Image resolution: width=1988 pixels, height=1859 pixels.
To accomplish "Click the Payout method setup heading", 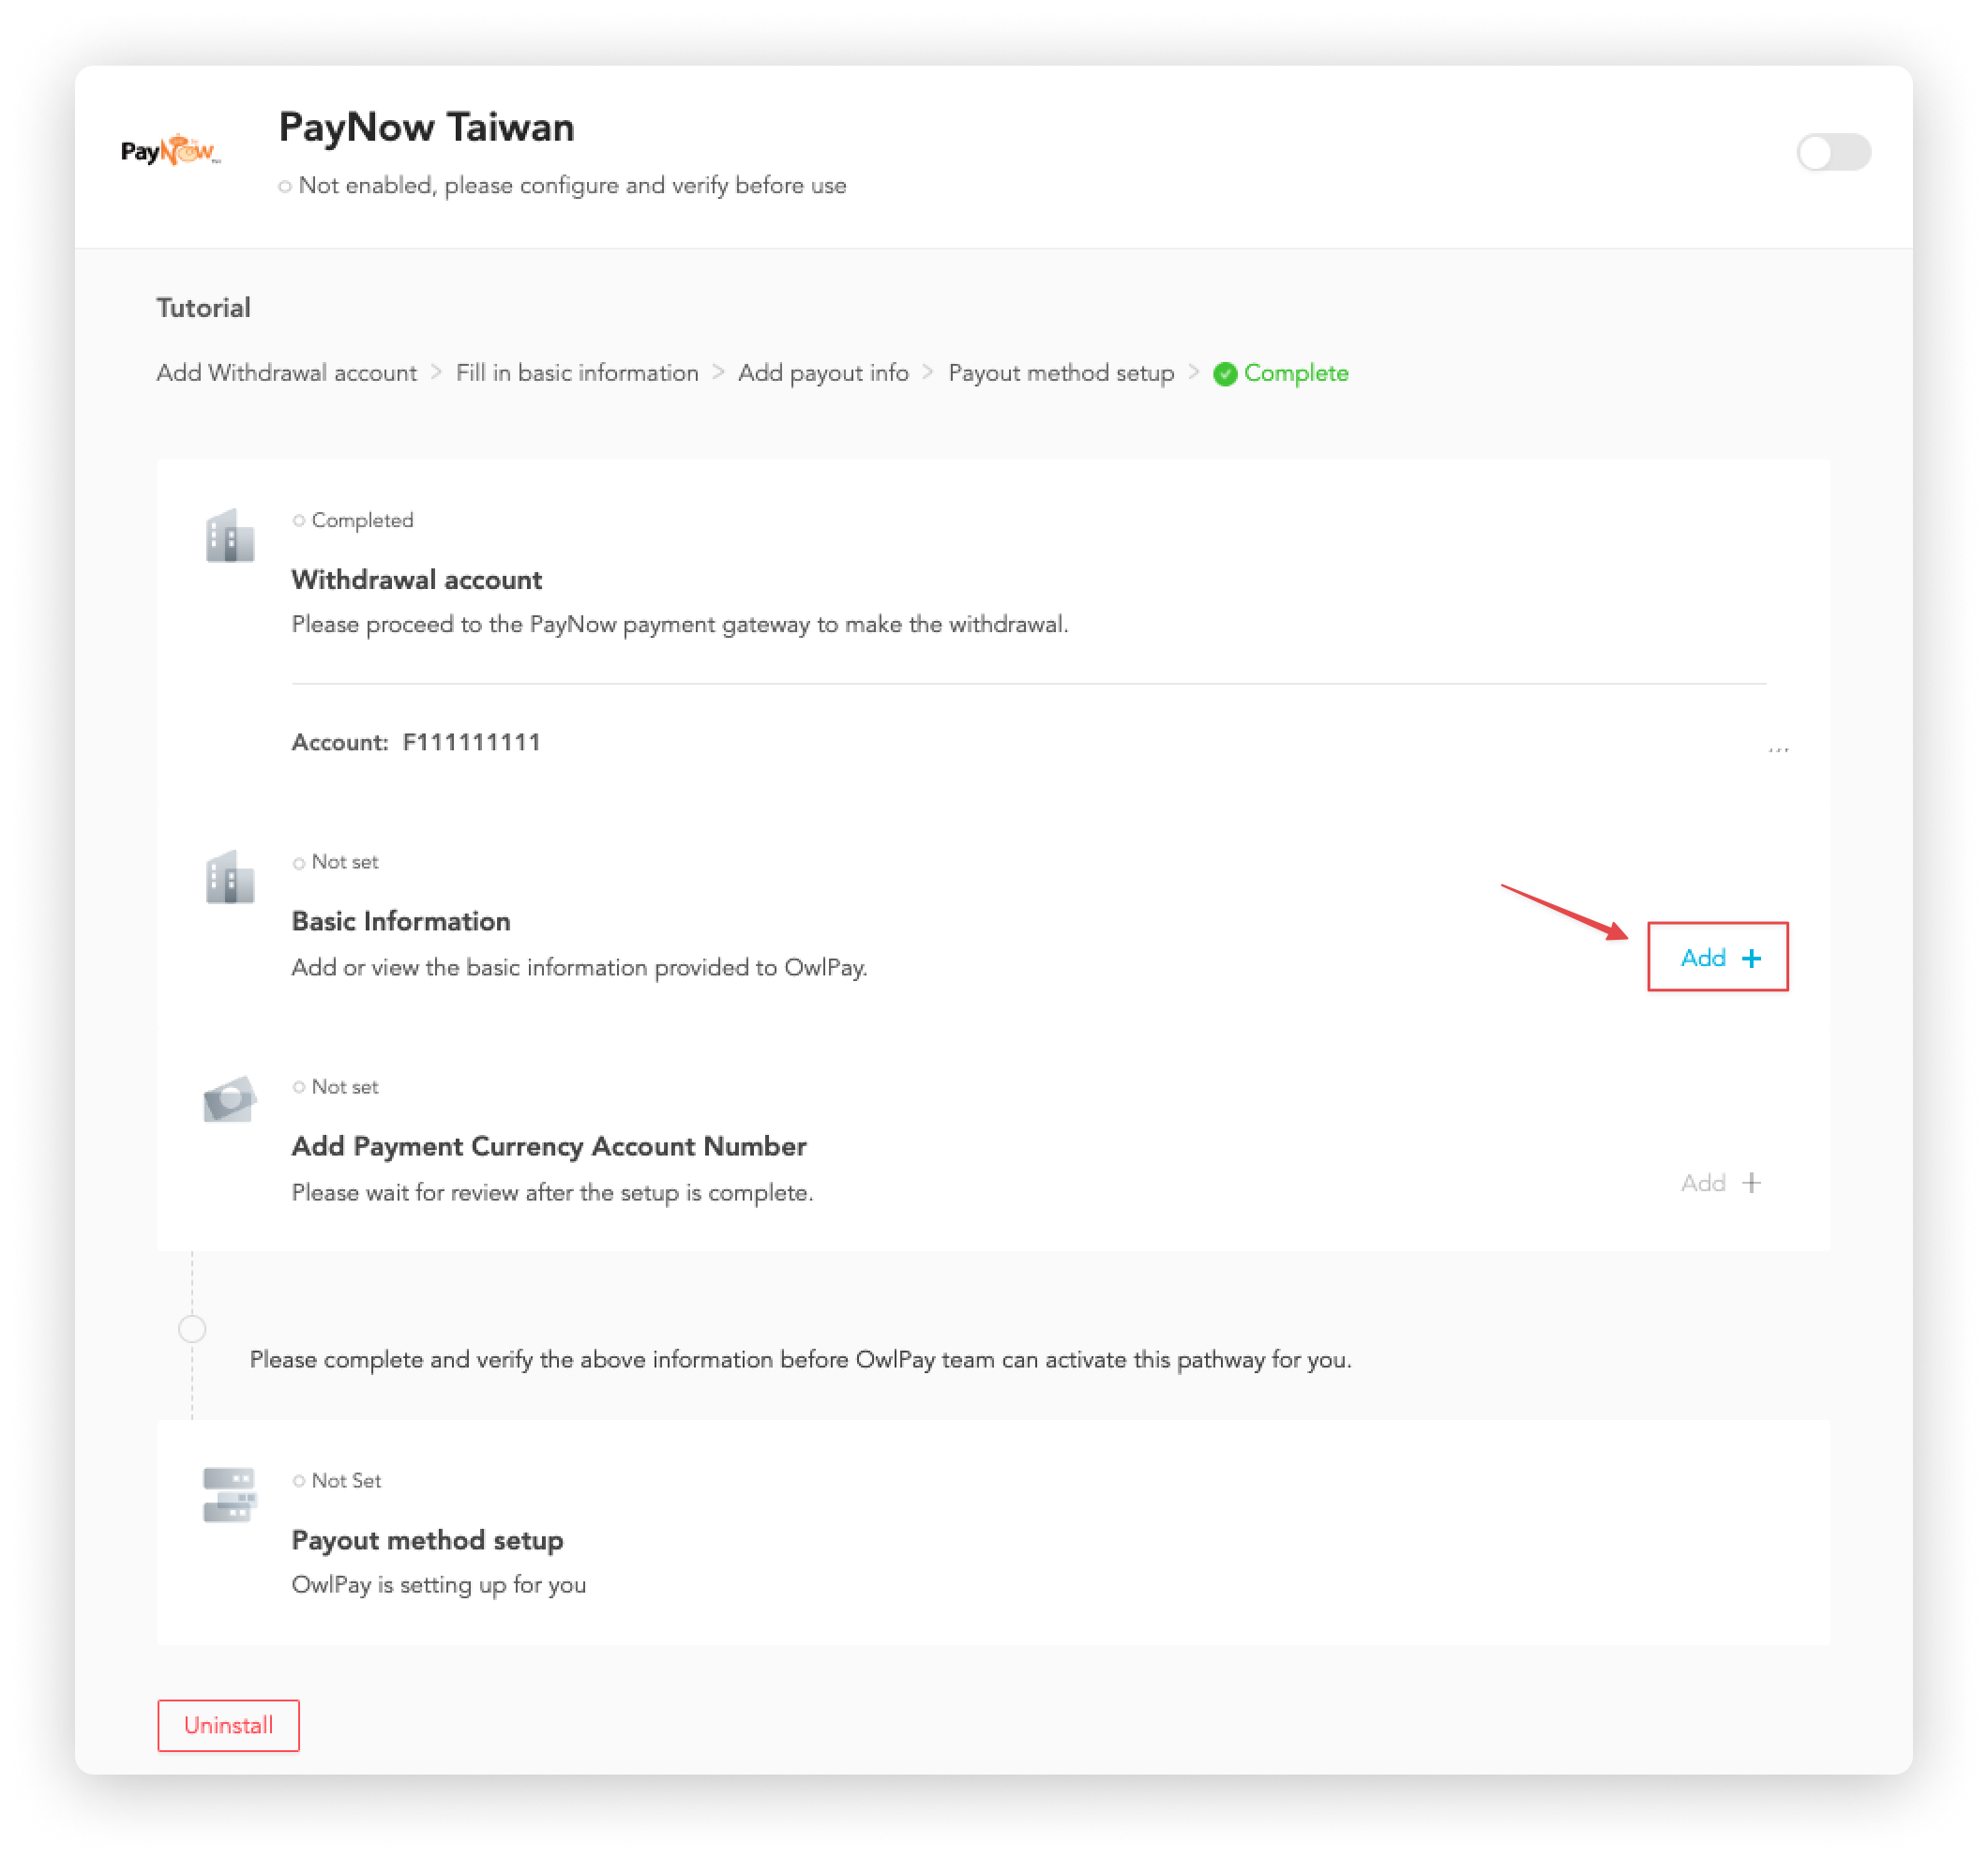I will tap(427, 1539).
